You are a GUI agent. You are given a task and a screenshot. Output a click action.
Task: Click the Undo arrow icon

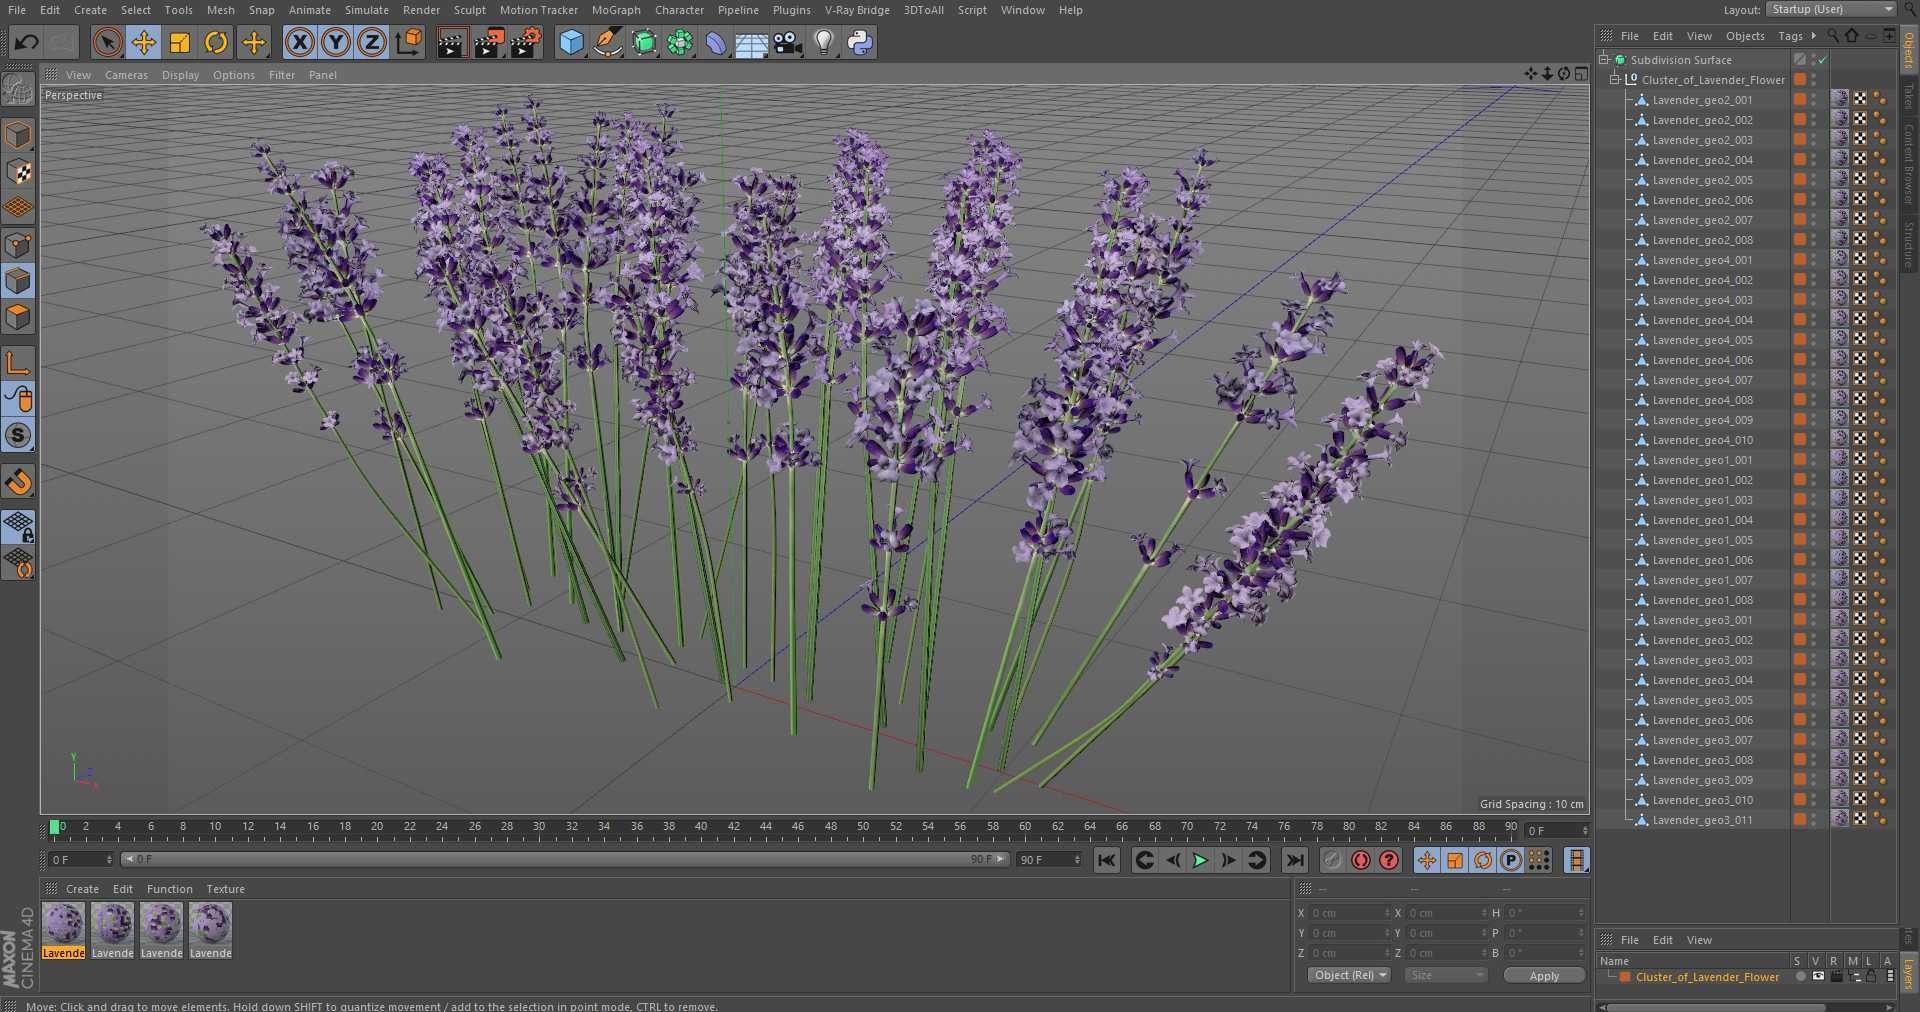(x=26, y=42)
